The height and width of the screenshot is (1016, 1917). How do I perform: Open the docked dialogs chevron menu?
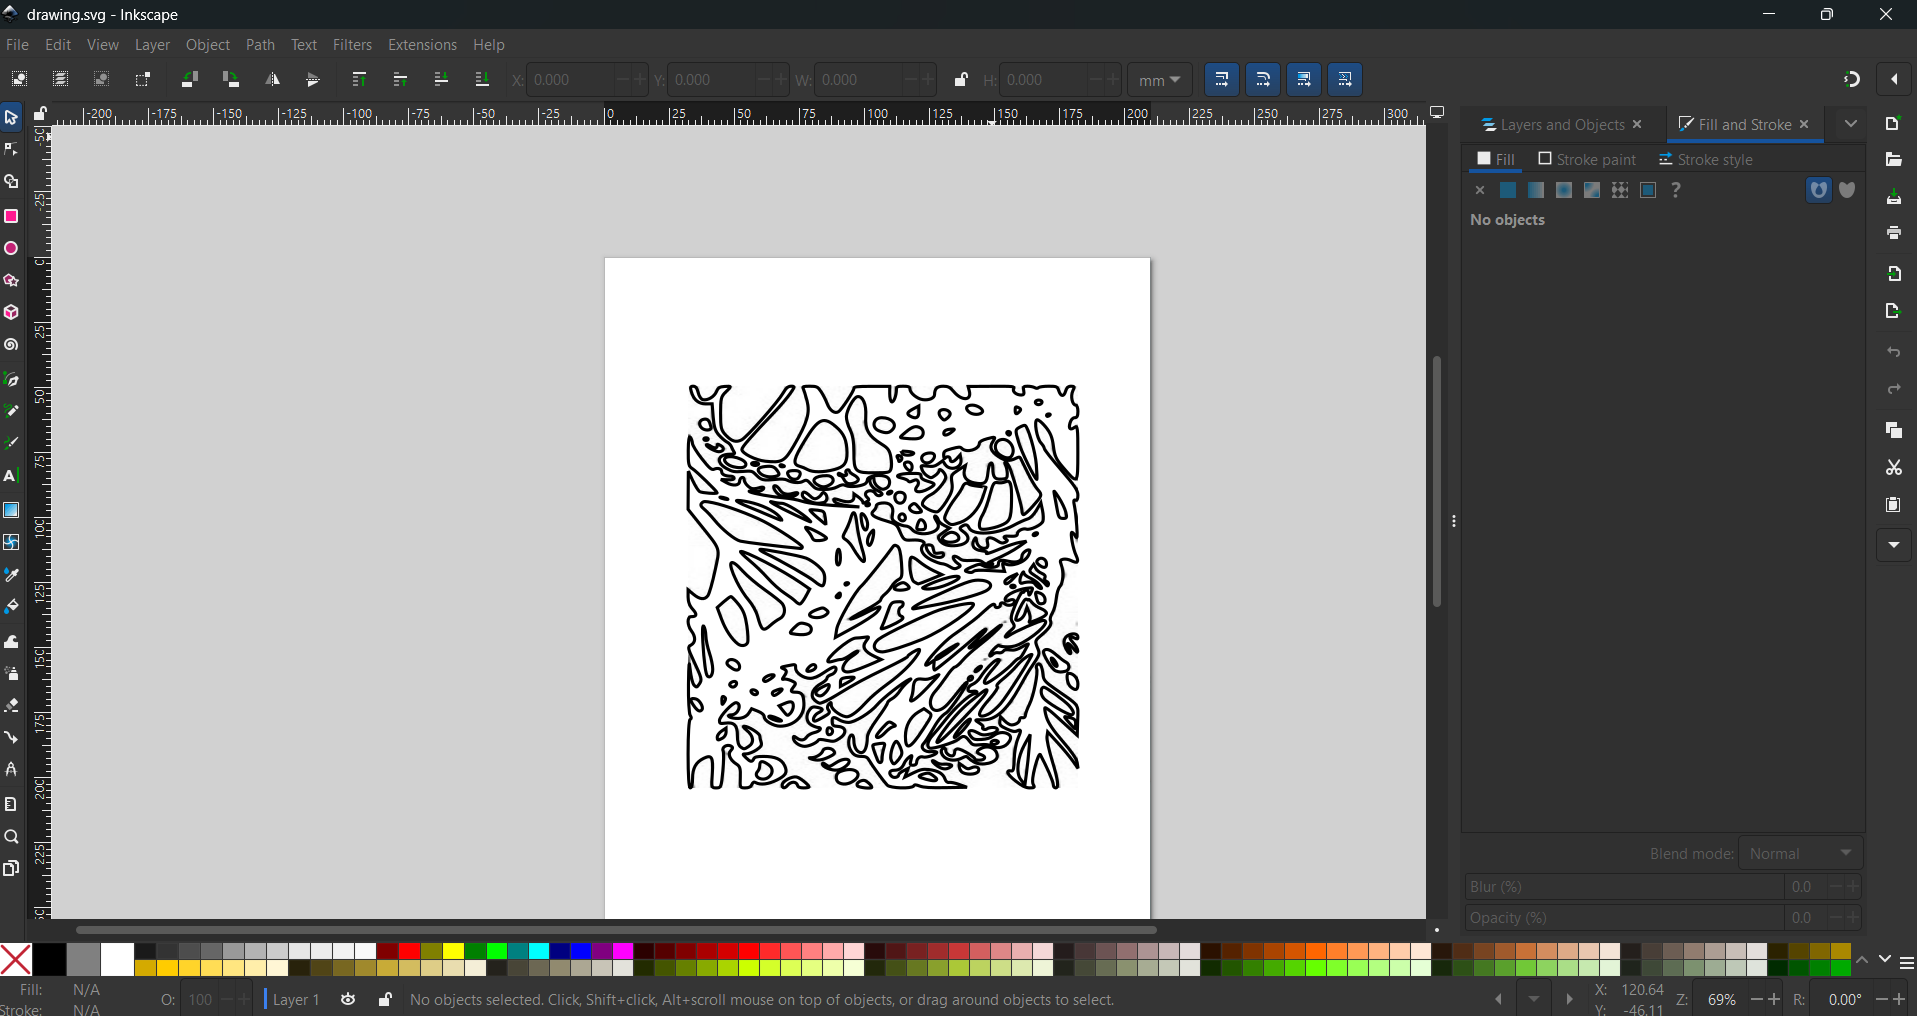pyautogui.click(x=1851, y=124)
